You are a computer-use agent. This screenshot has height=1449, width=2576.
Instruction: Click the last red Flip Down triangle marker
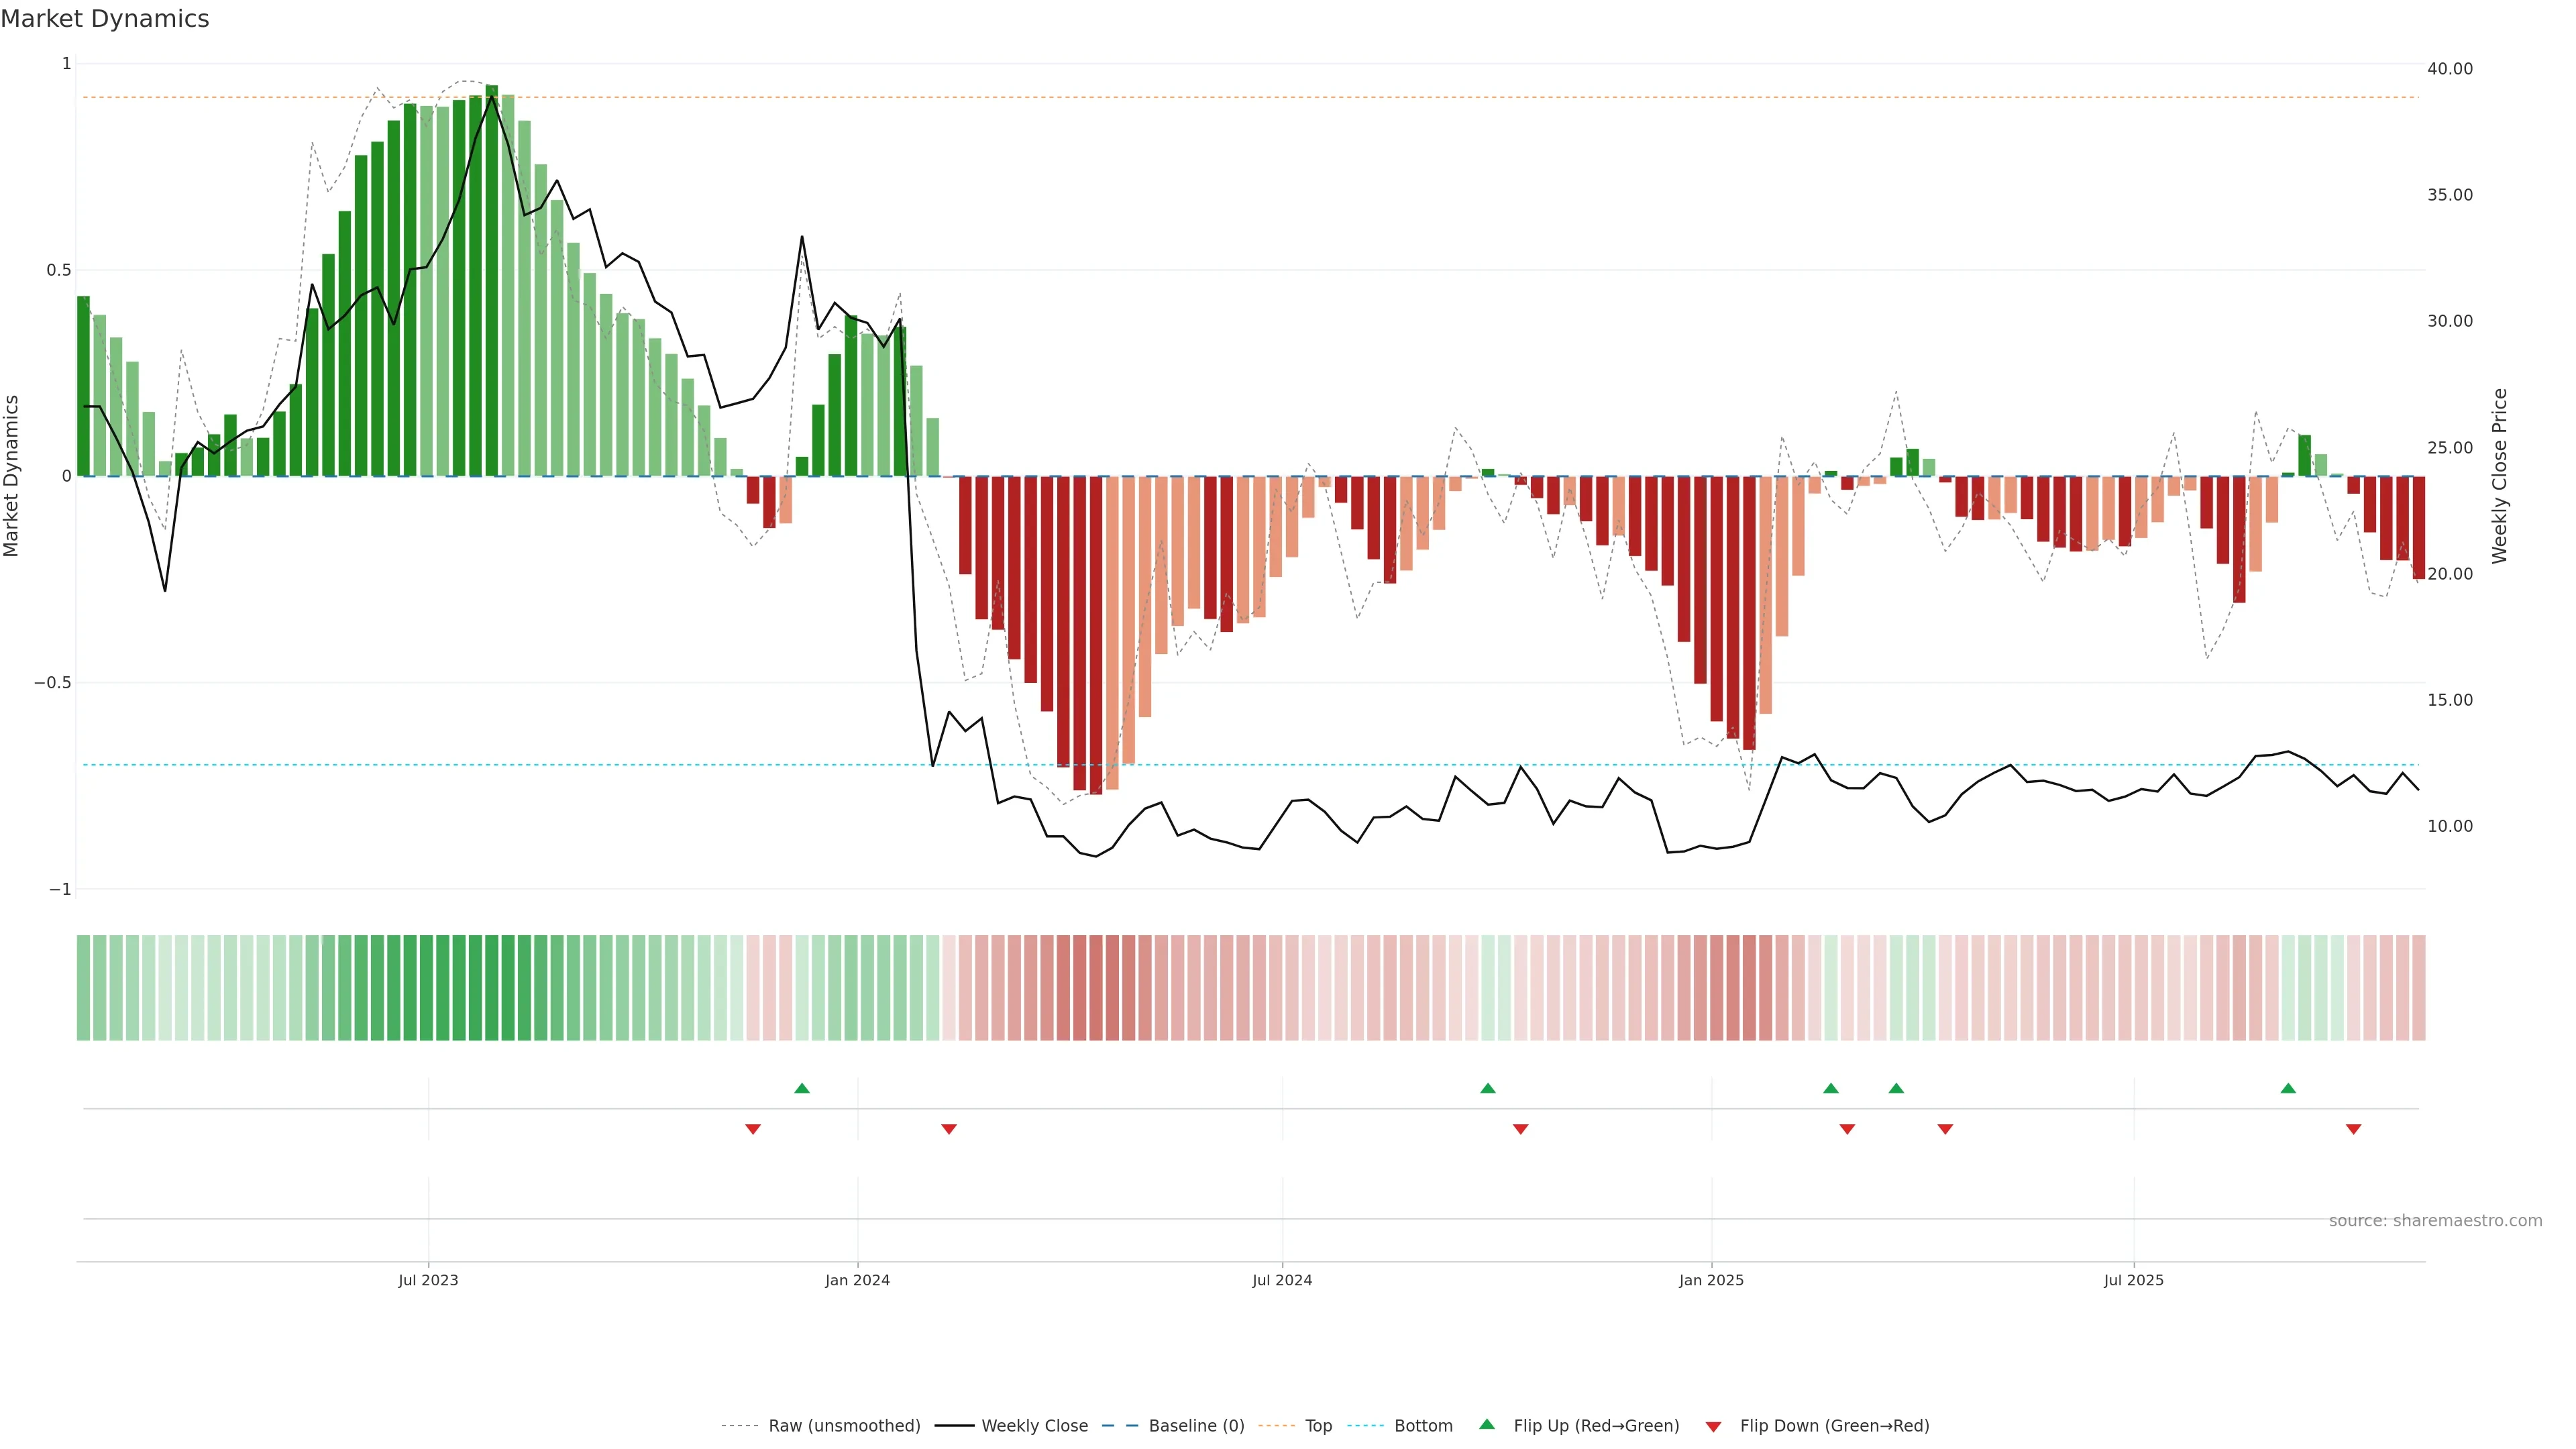click(2353, 1129)
